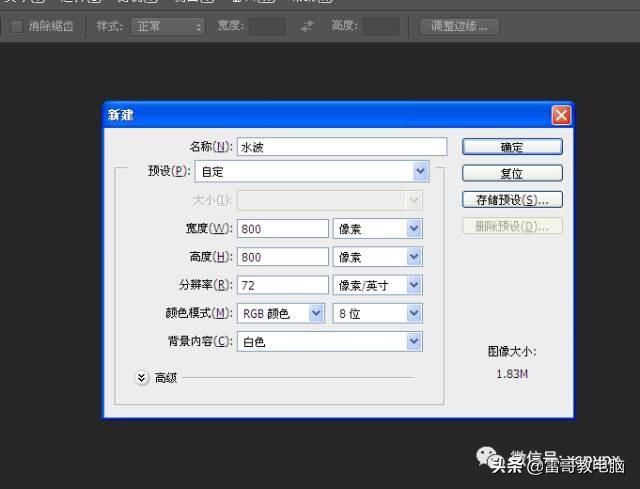Click the swap width and height icon
Image resolution: width=640 pixels, height=489 pixels.
[x=307, y=27]
